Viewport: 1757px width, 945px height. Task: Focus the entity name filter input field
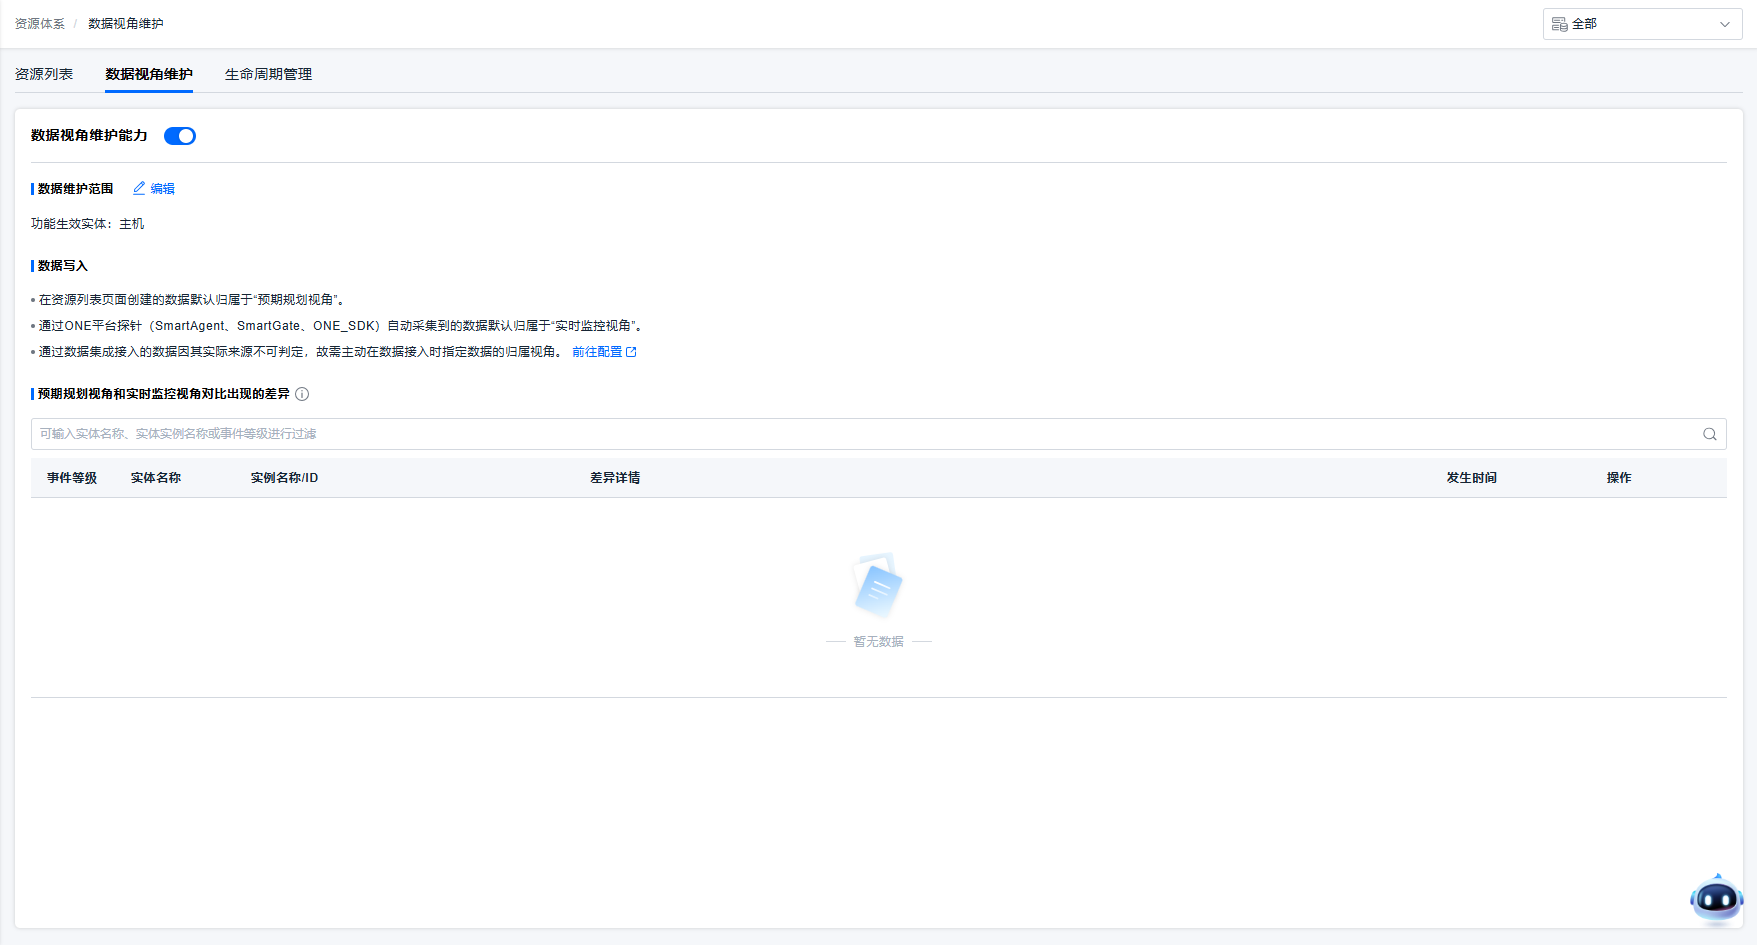[860, 434]
